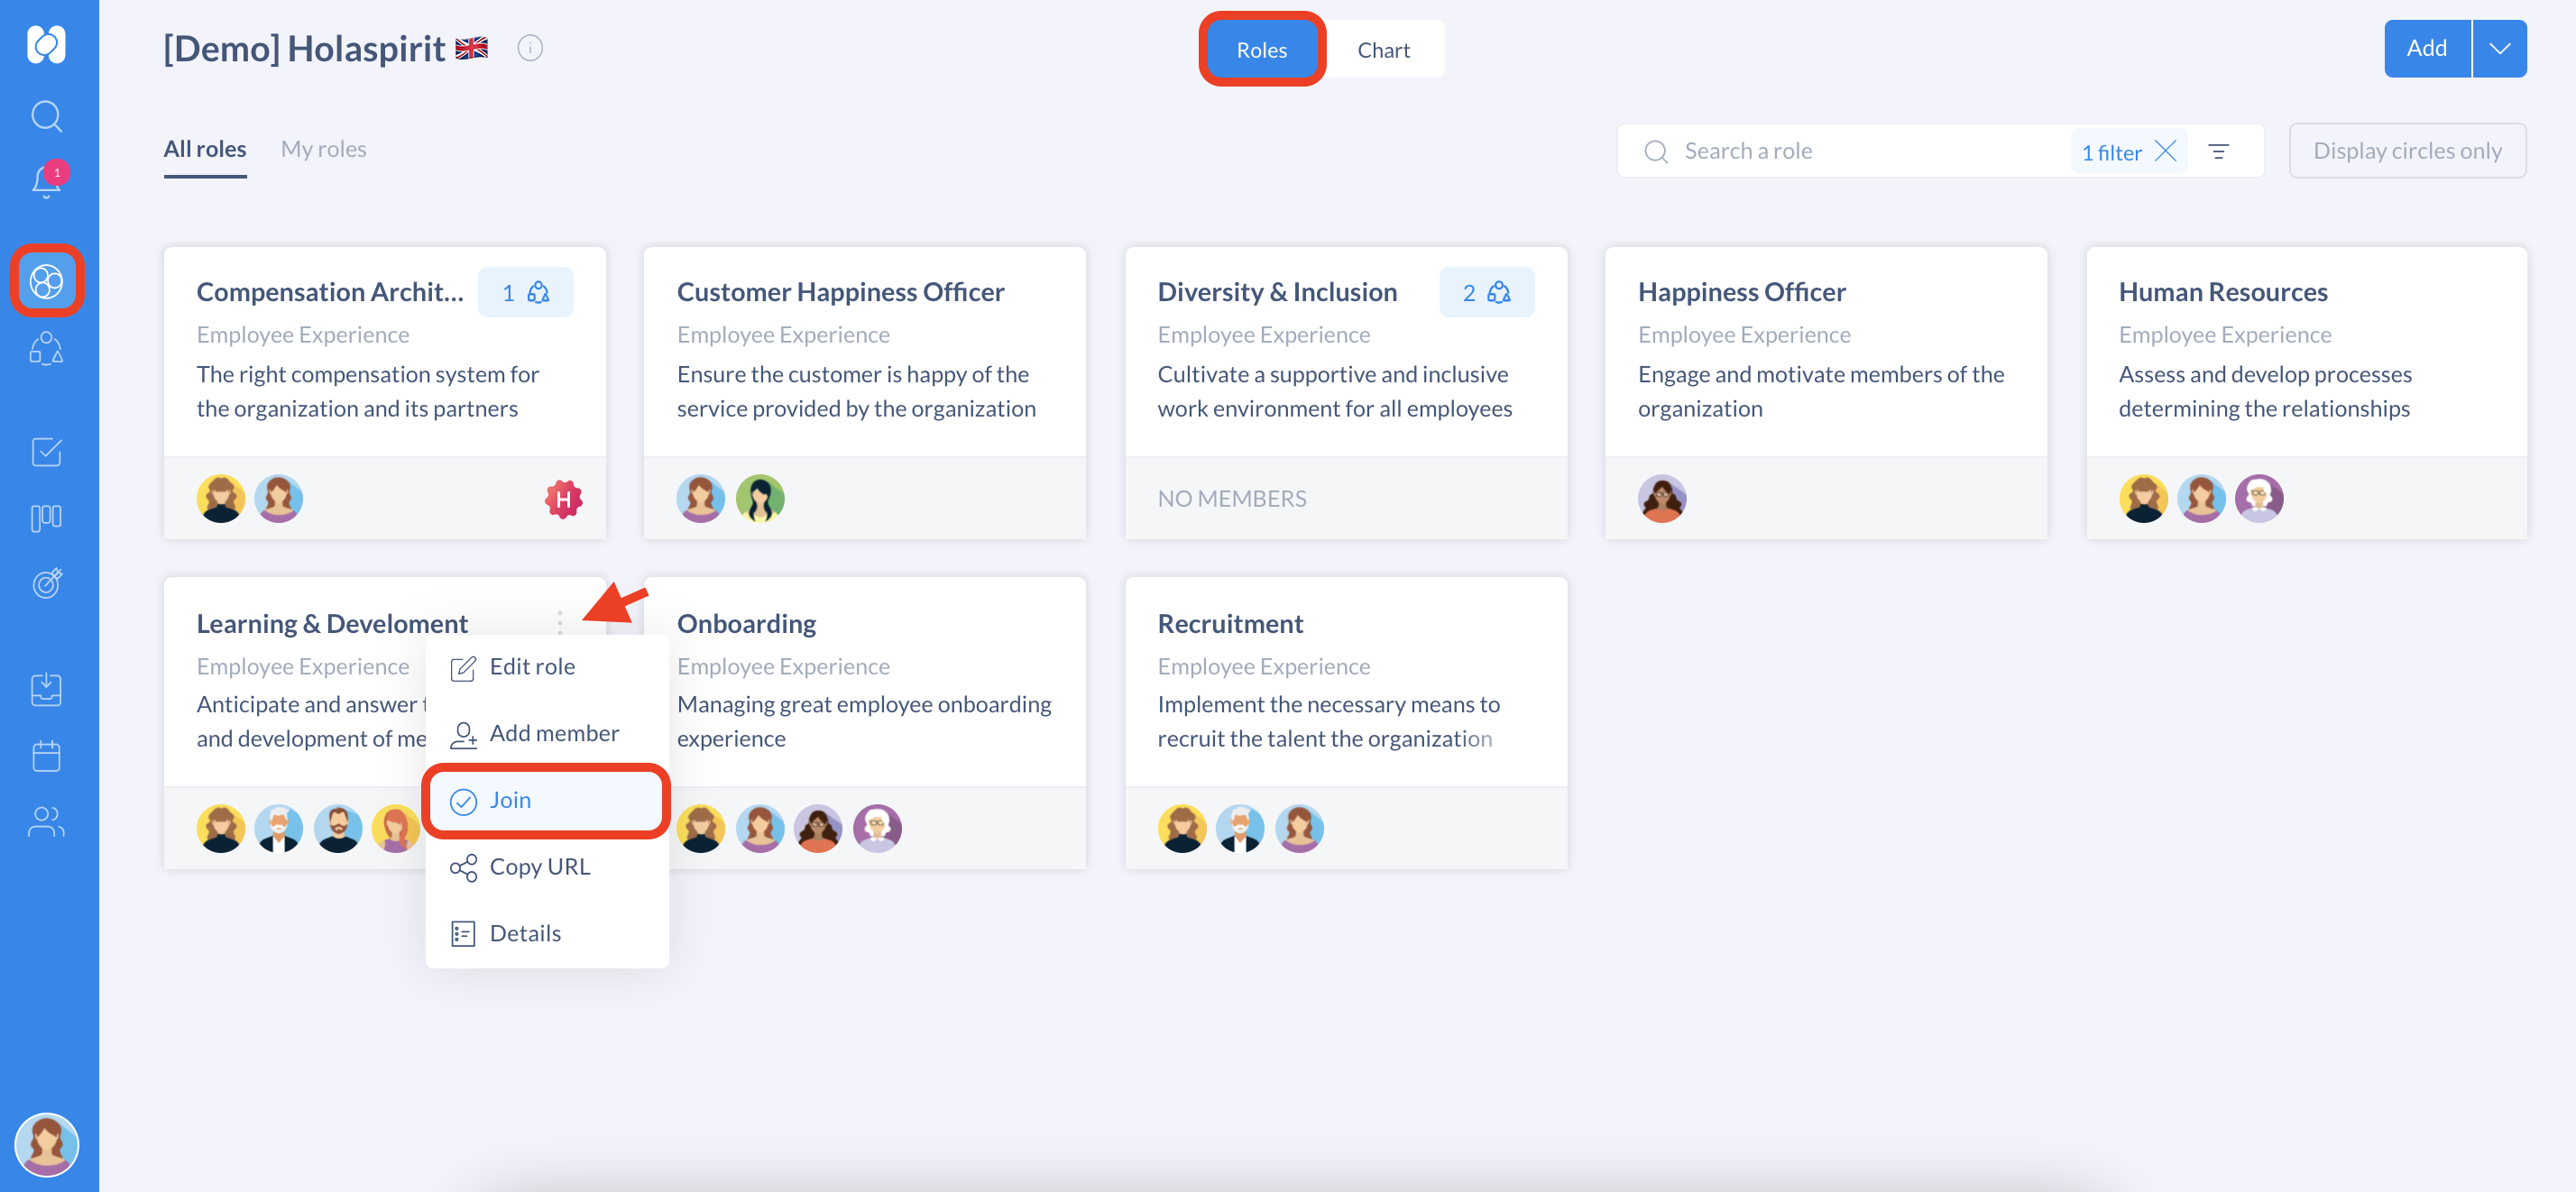Click the Compensation Architect policies badge
This screenshot has height=1192, width=2576.
coord(525,292)
